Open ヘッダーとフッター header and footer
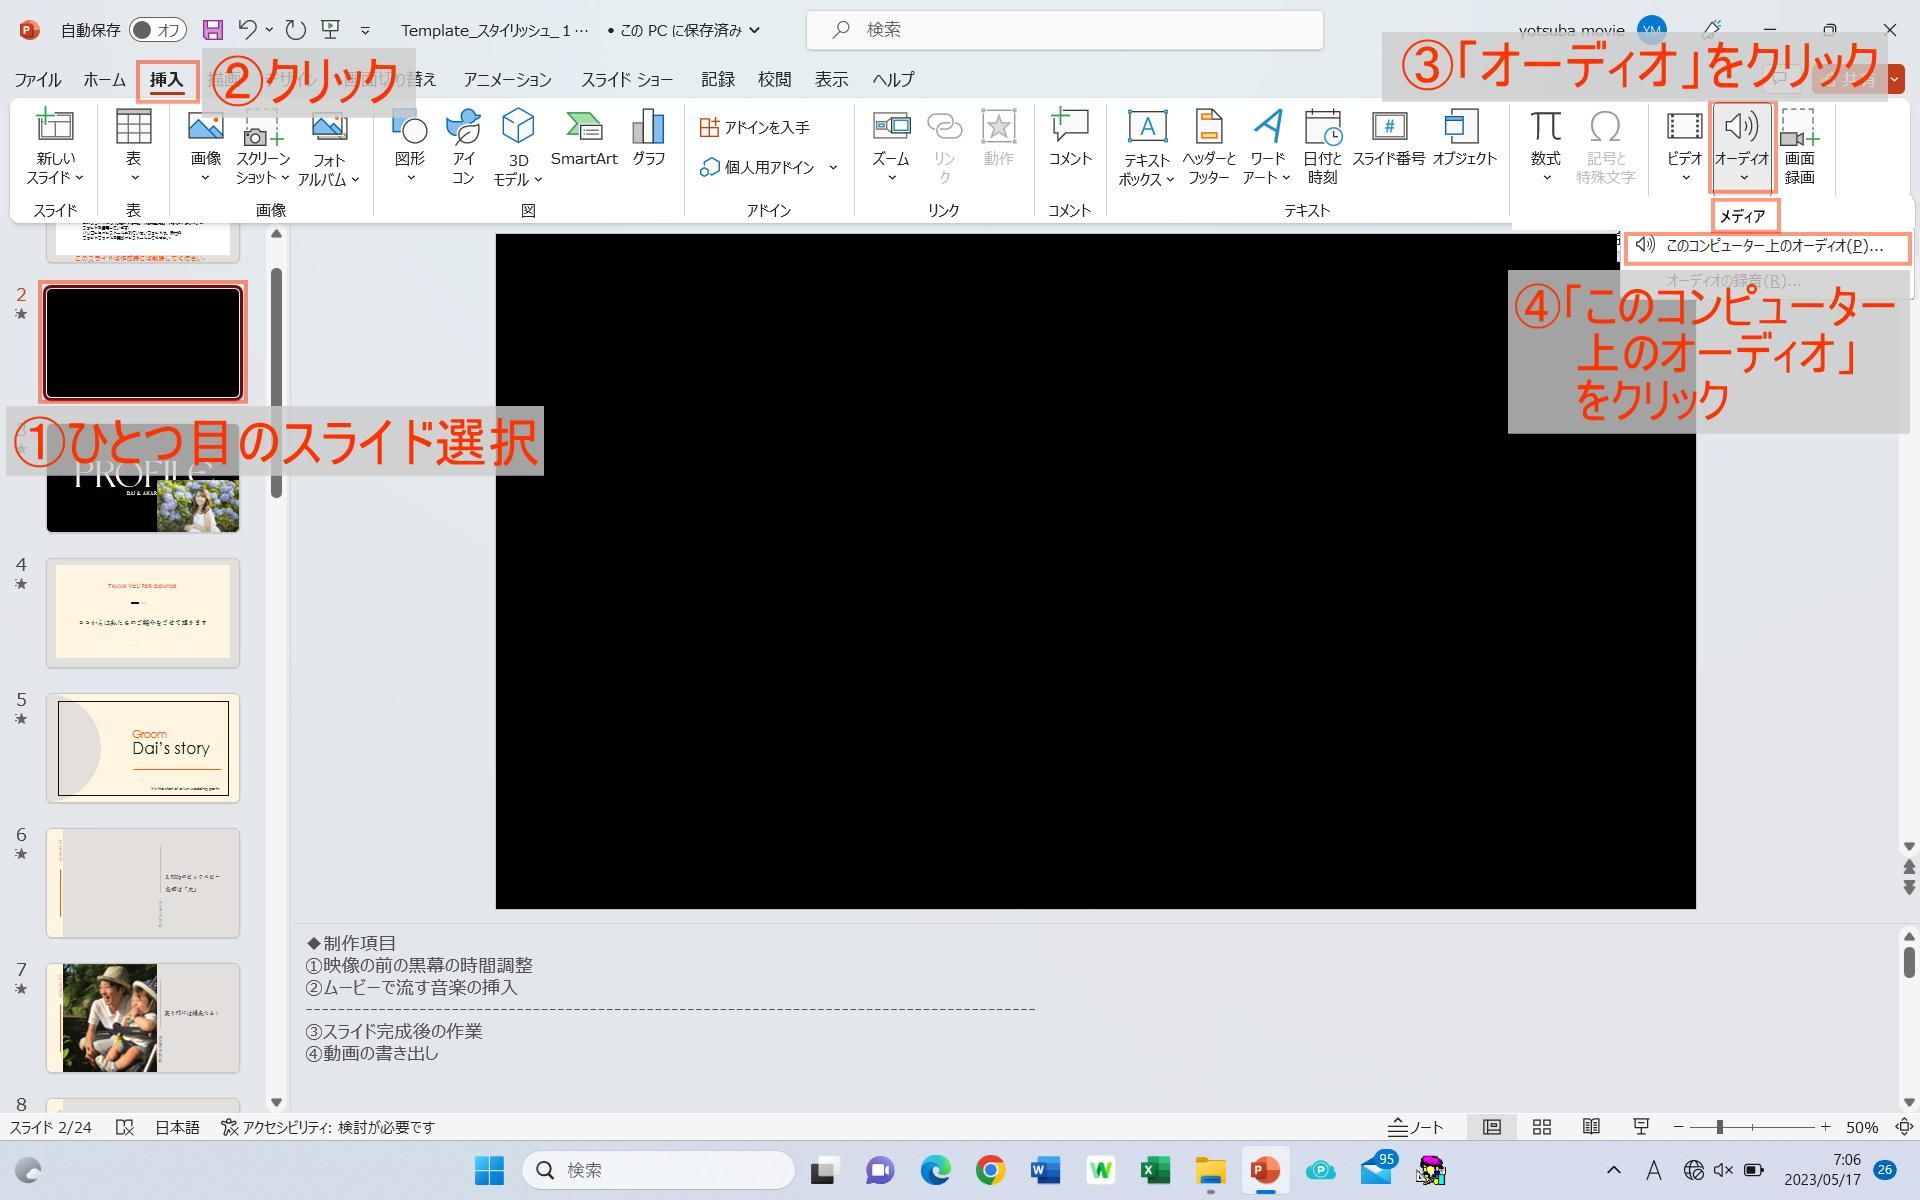The height and width of the screenshot is (1200, 1920). coord(1209,148)
